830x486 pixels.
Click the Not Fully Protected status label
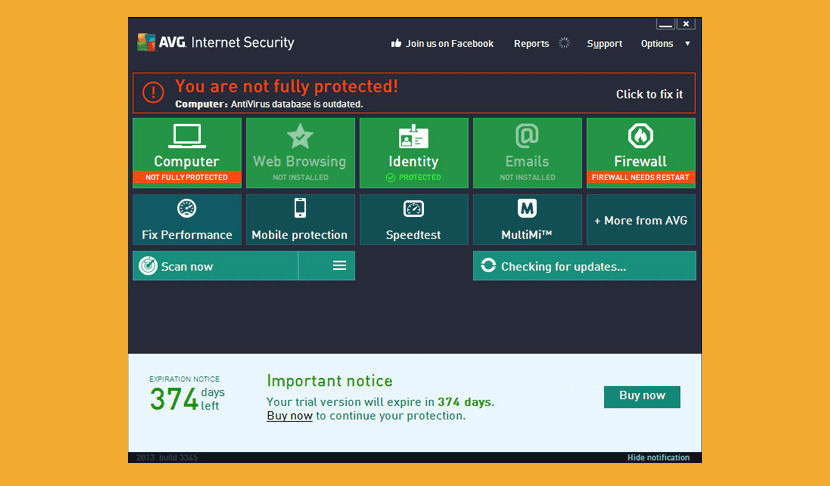click(187, 177)
